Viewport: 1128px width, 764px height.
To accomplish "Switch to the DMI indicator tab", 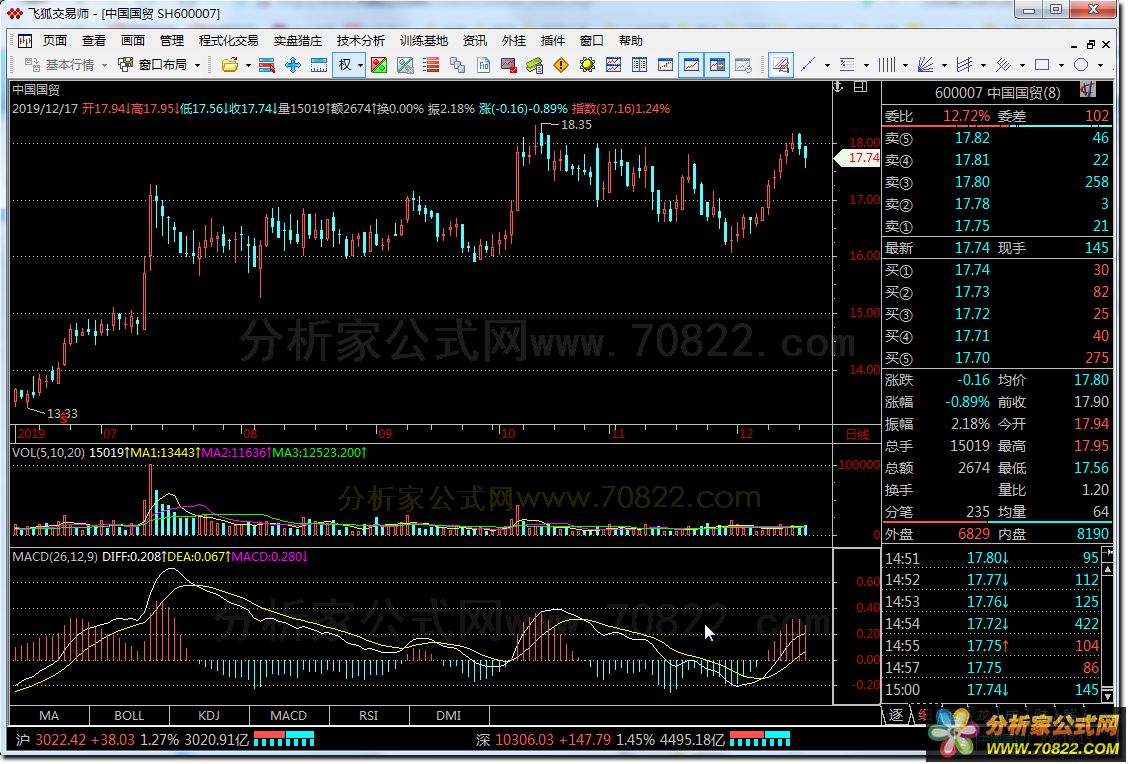I will [x=449, y=716].
